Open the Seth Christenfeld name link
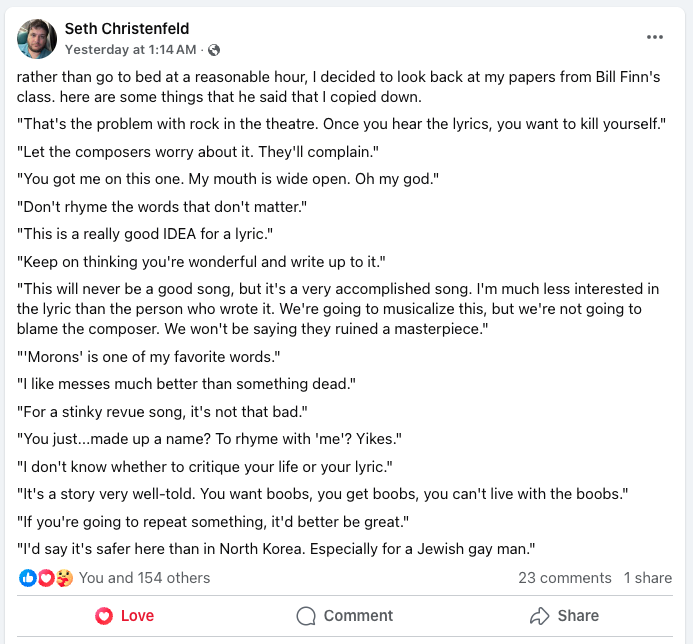Viewport: 693px width, 644px height. [126, 29]
